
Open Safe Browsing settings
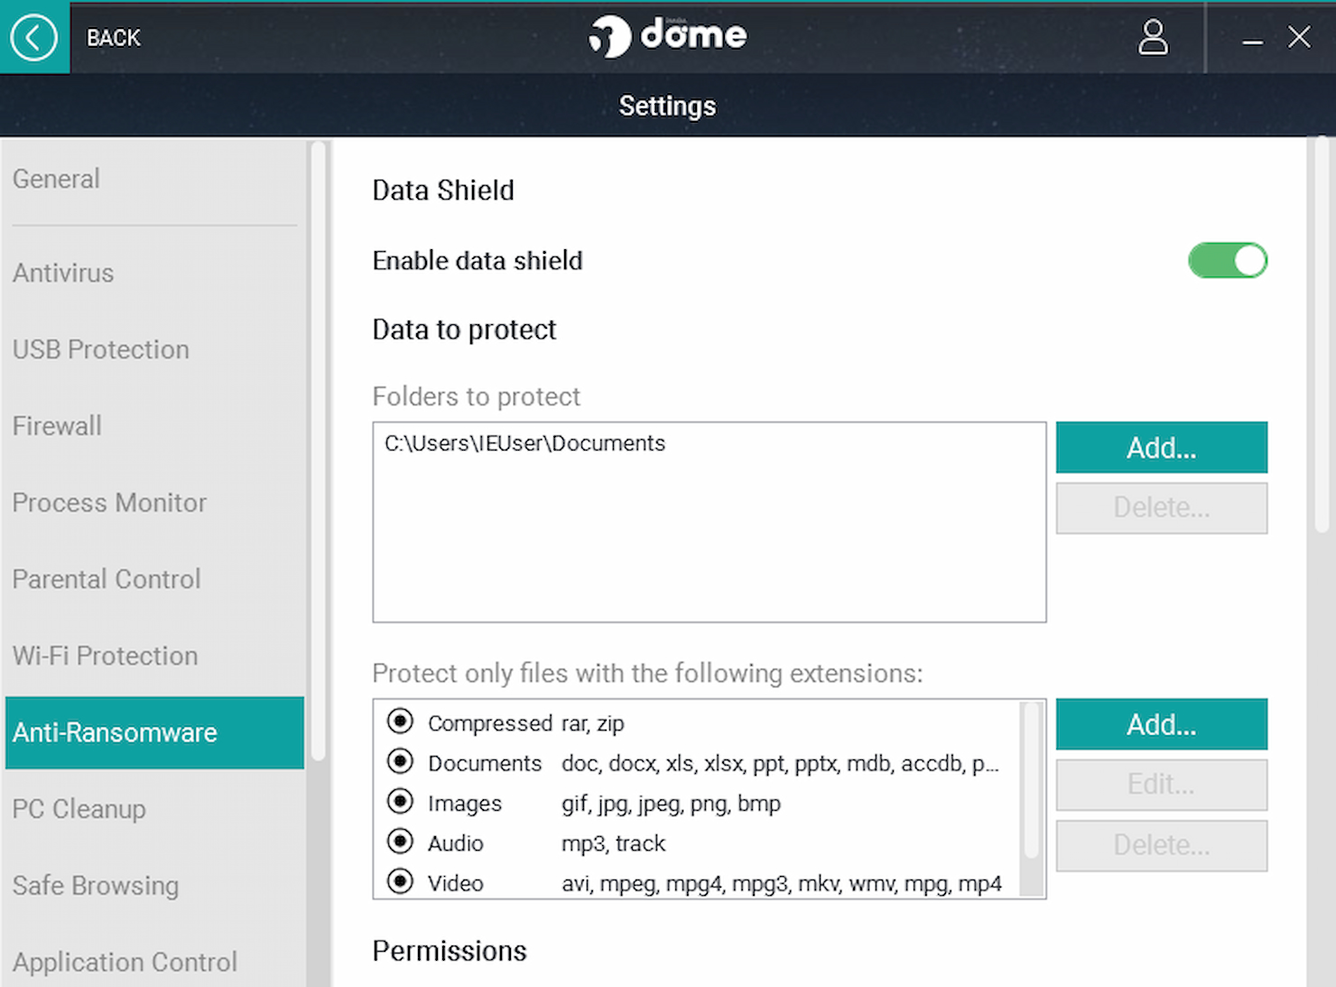click(95, 885)
